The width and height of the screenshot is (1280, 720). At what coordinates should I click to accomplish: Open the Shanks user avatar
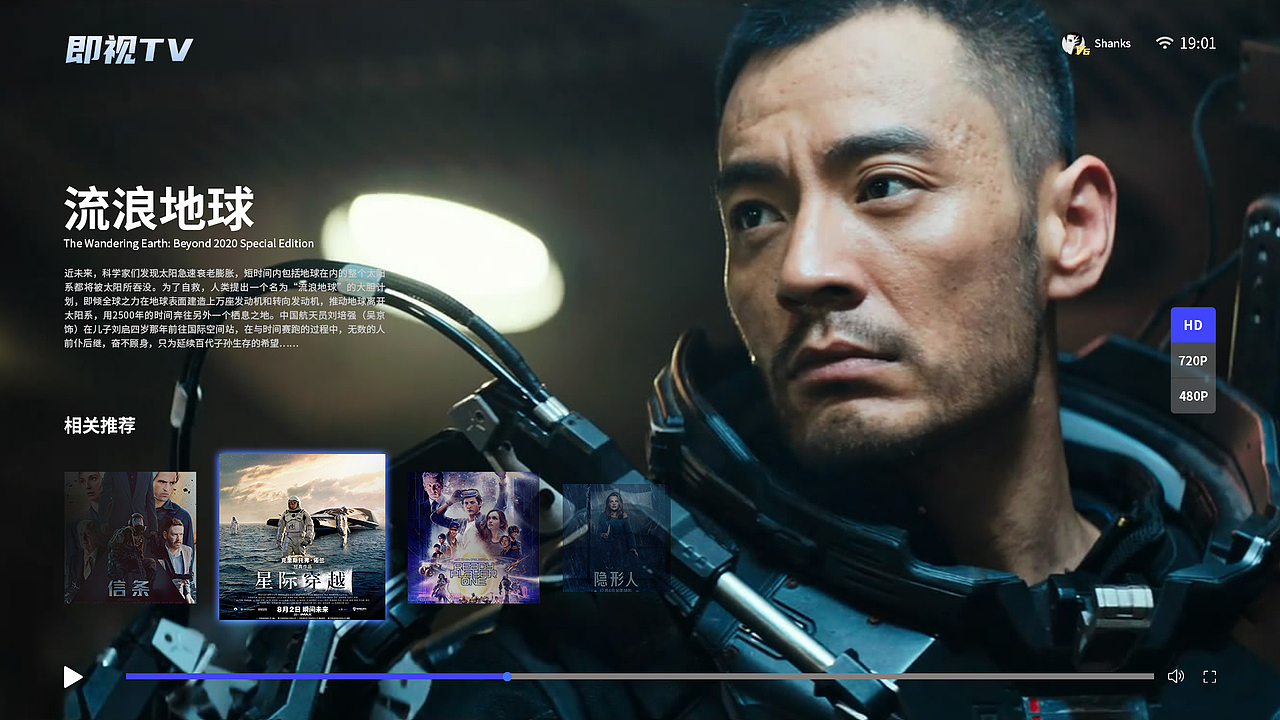coord(1074,43)
